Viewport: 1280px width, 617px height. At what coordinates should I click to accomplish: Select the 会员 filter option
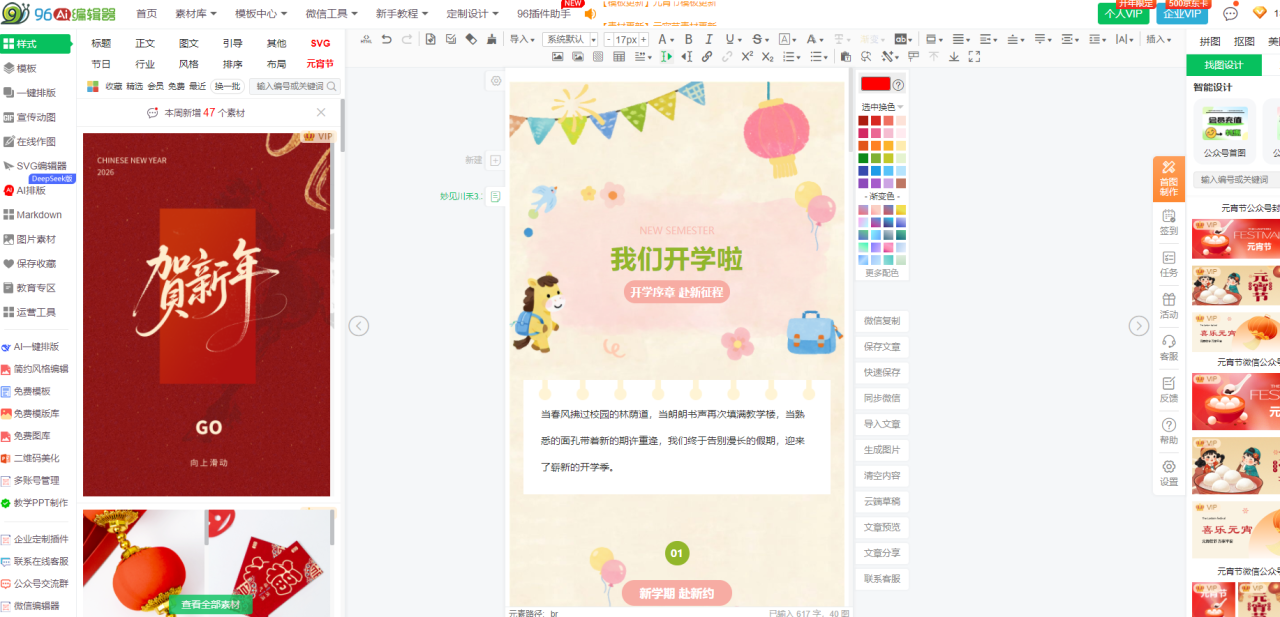(x=155, y=87)
